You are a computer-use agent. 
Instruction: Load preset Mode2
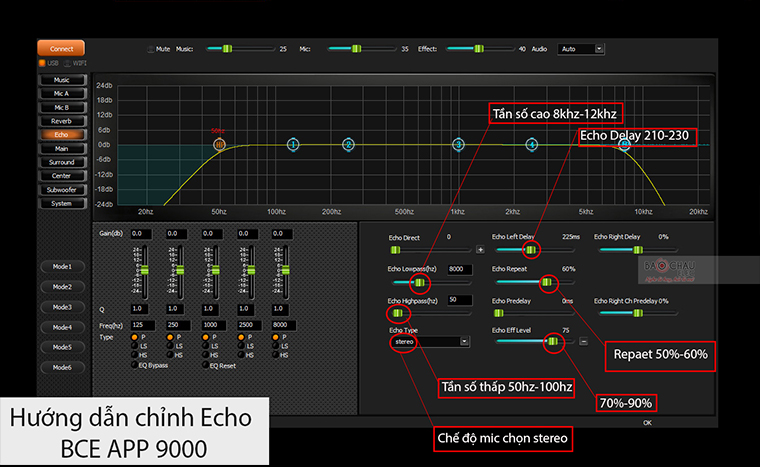63,287
